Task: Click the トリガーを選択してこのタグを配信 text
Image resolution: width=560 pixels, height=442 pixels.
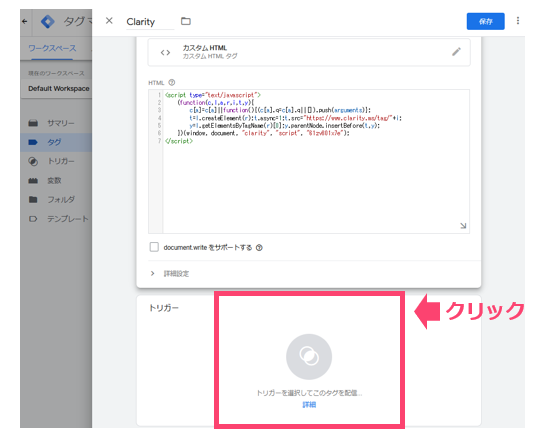Action: coord(309,393)
